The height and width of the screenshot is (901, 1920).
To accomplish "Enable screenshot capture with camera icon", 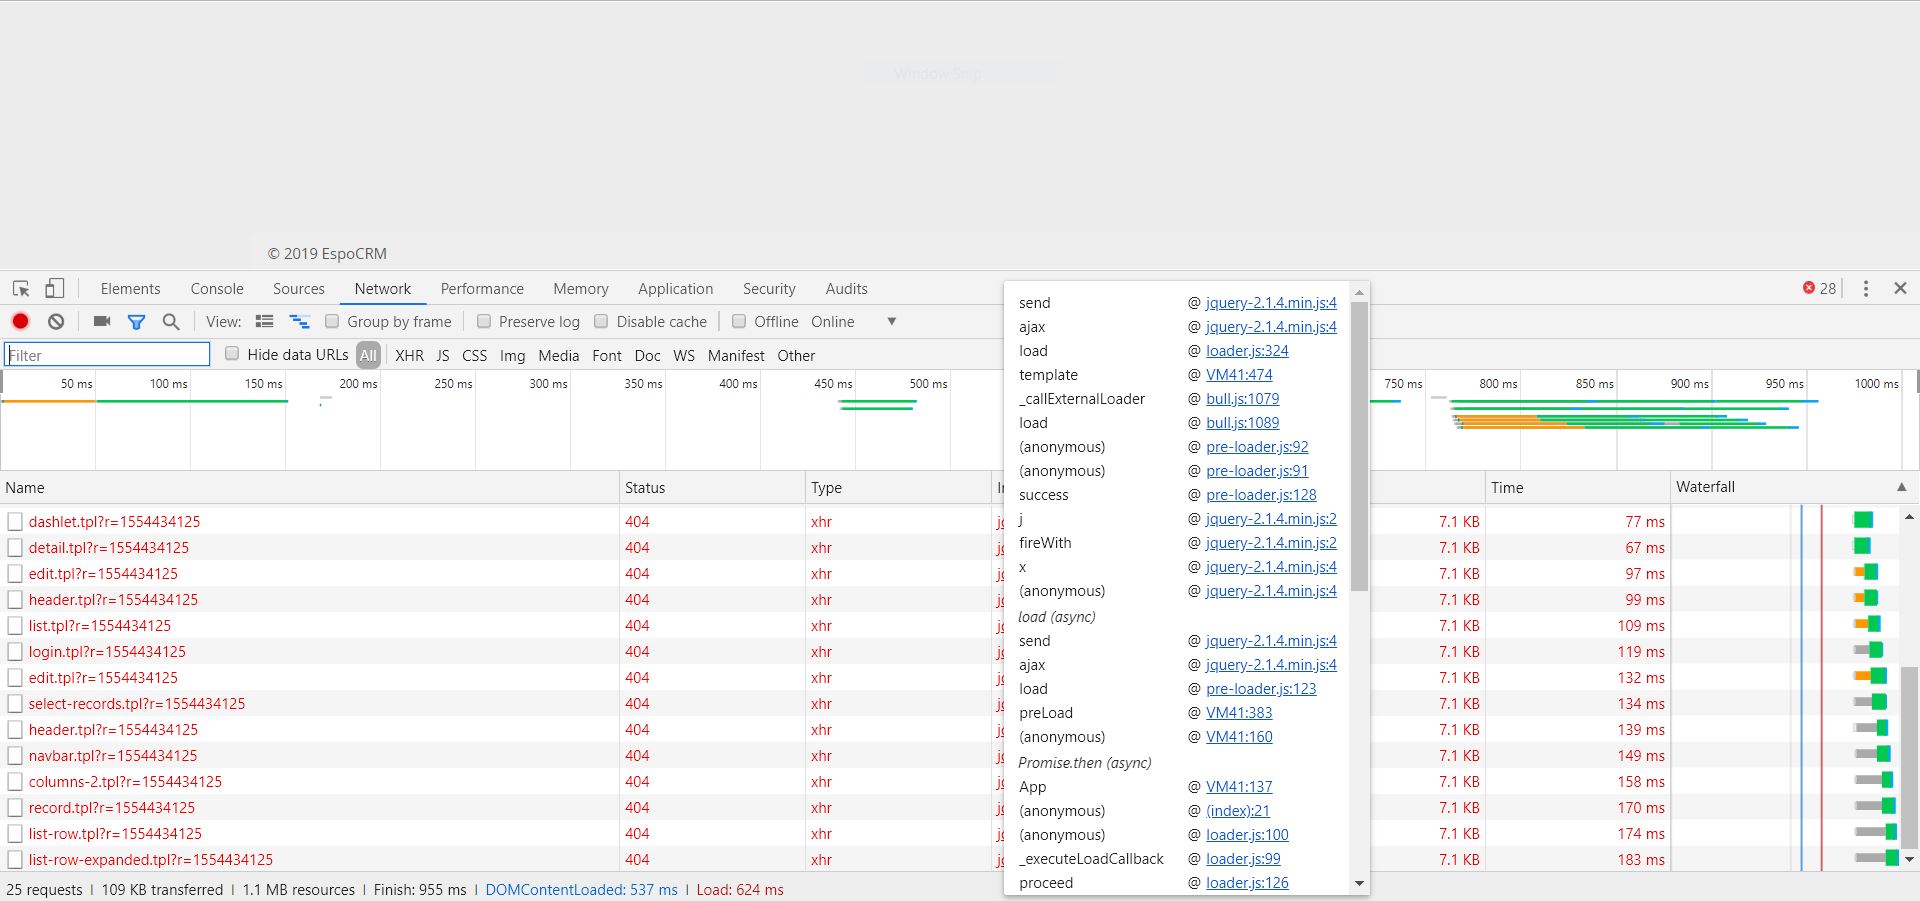I will pos(101,321).
